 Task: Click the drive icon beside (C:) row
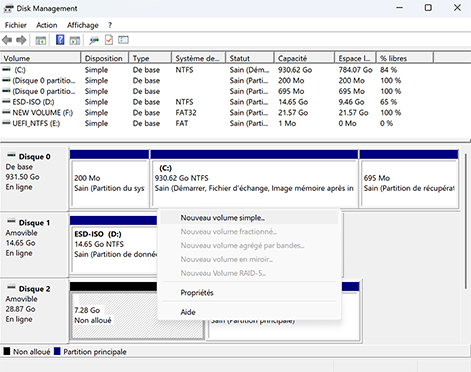(x=6, y=69)
